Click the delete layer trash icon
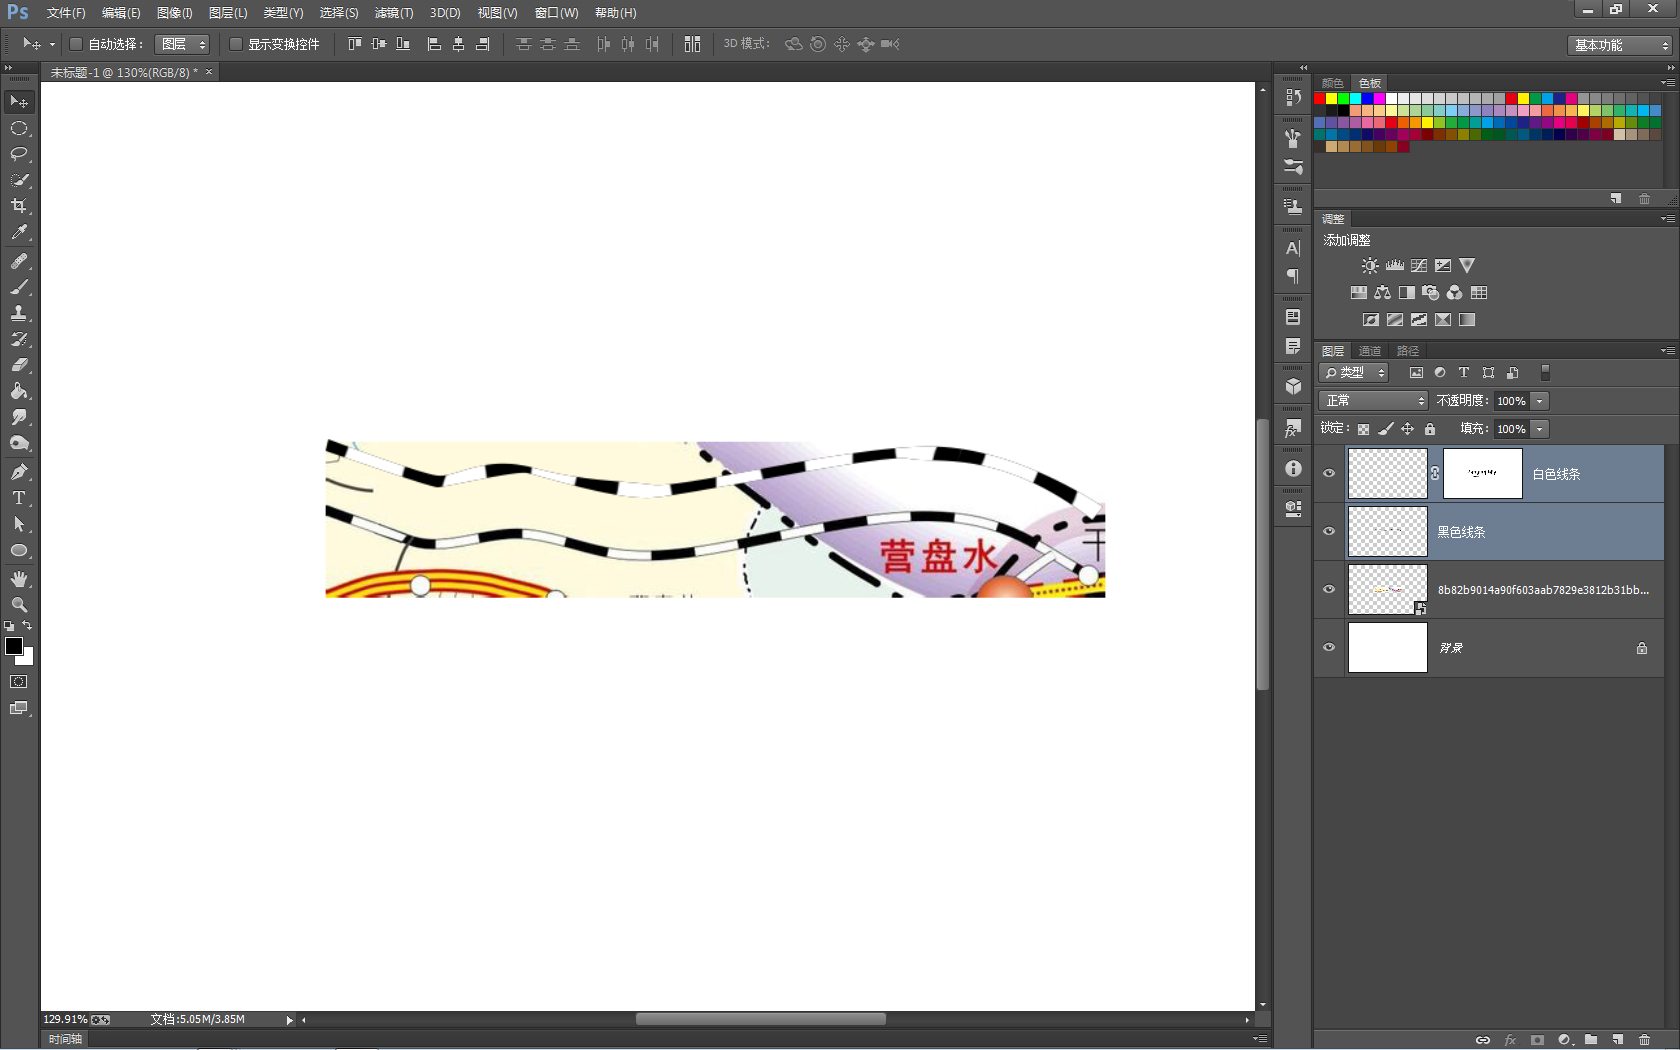This screenshot has height=1050, width=1680. 1645,1040
